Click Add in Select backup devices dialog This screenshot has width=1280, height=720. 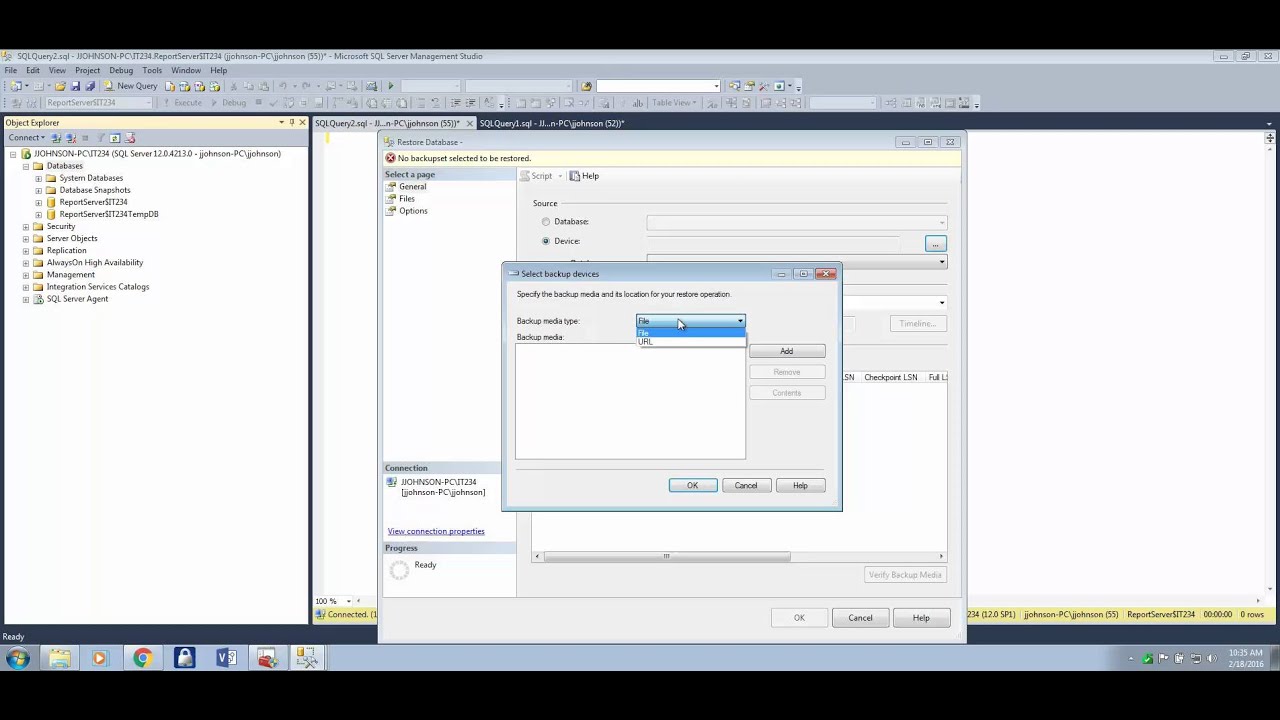point(787,351)
